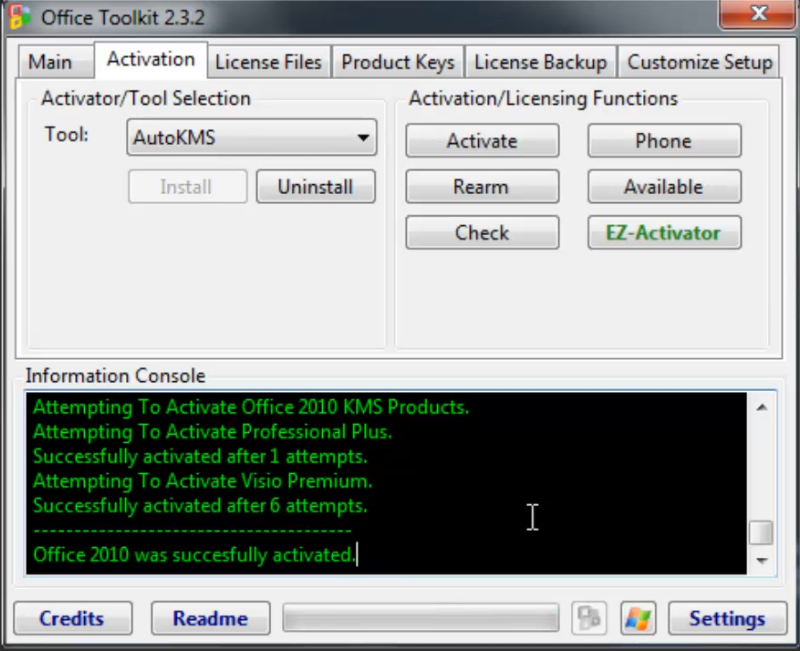
Task: Click 'Attempting To Activate Professional Plus.' line
Action: (212, 433)
